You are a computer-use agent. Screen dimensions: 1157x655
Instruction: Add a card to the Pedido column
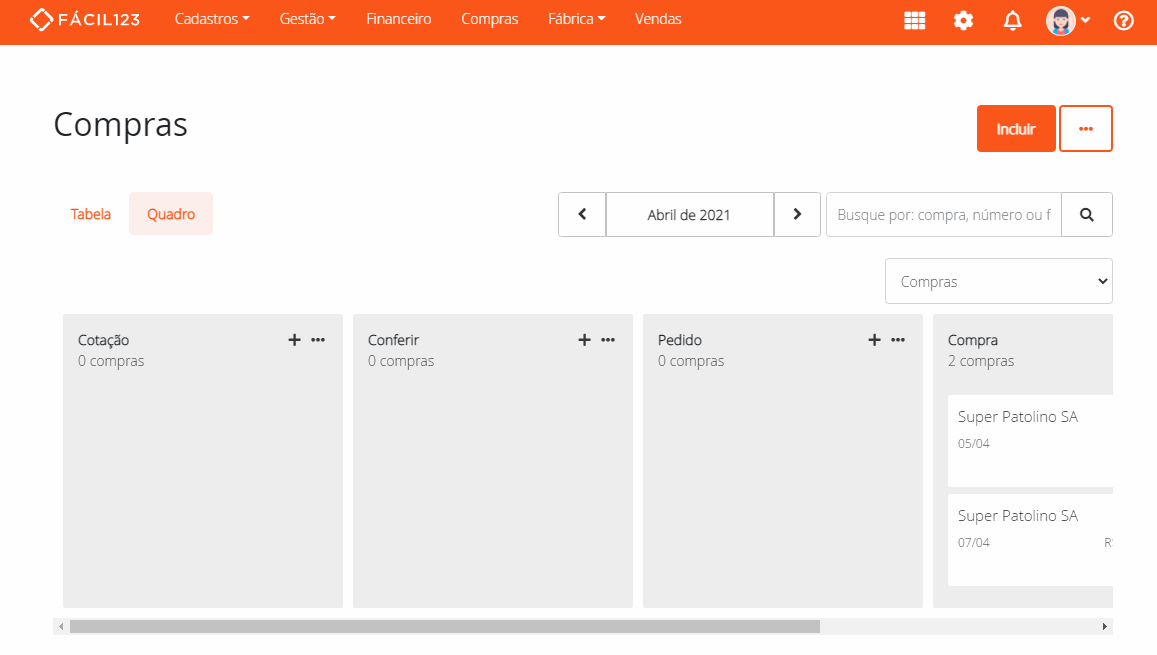point(874,340)
